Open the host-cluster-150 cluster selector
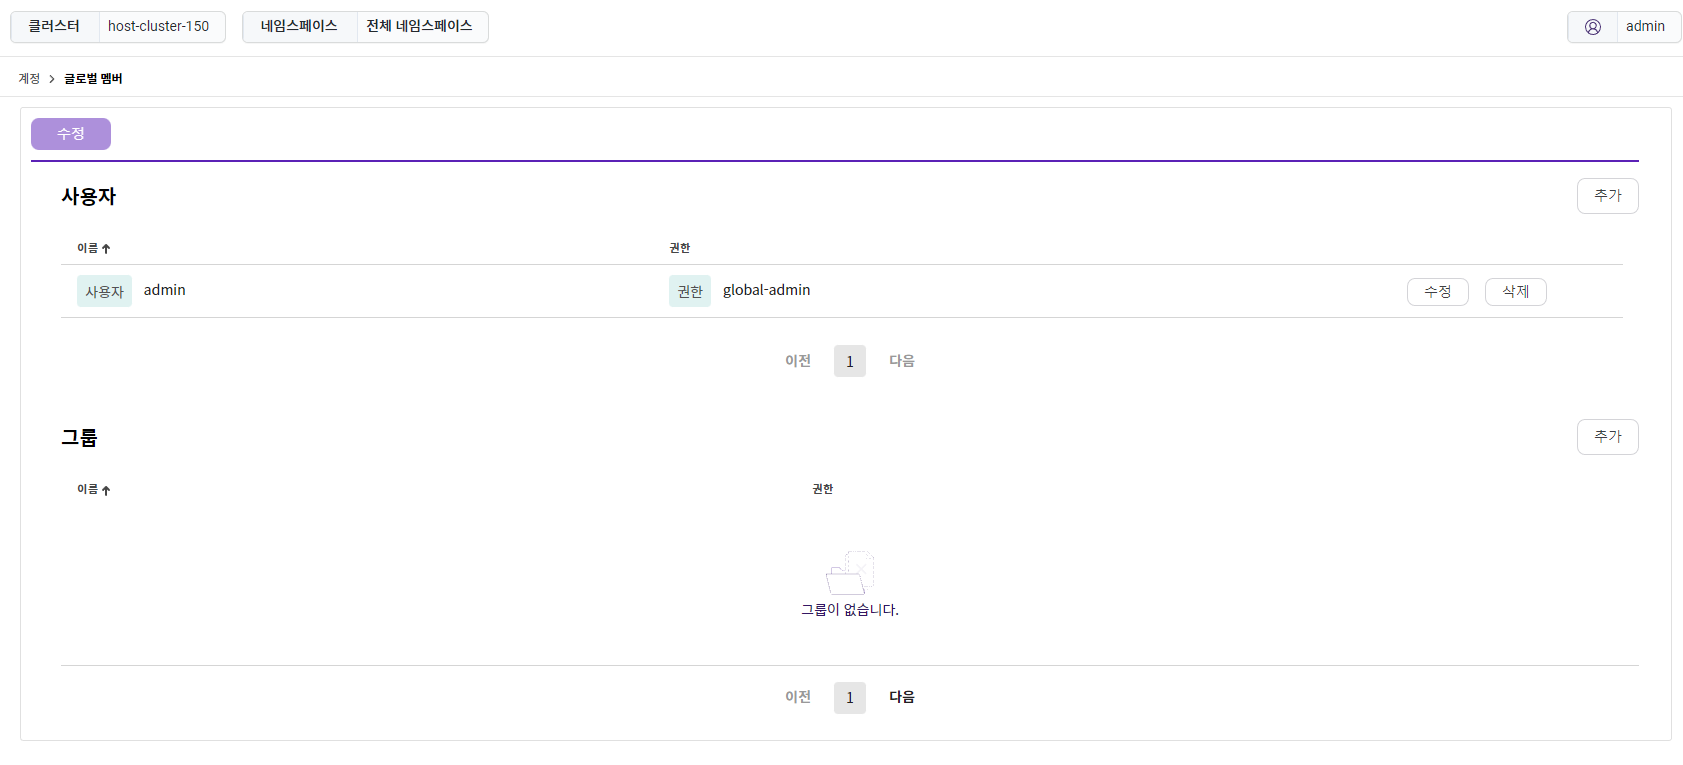 [x=159, y=27]
